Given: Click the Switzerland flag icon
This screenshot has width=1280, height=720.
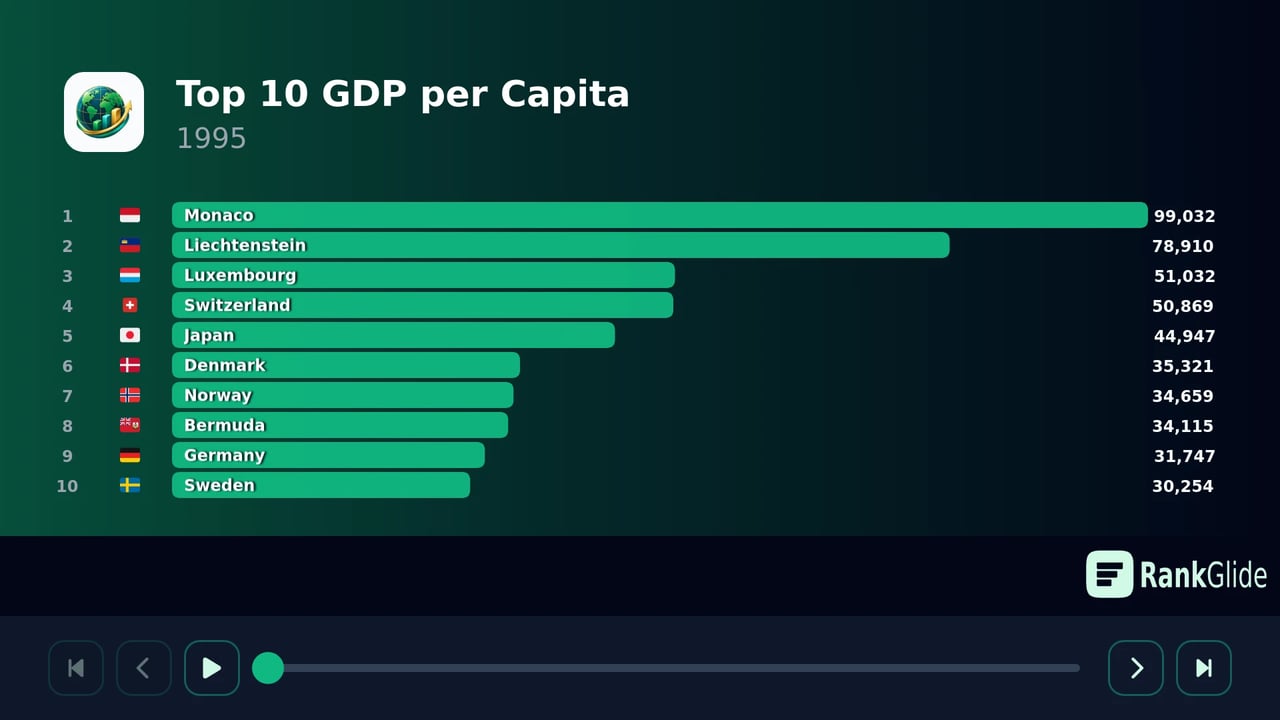Looking at the screenshot, I should 130,305.
